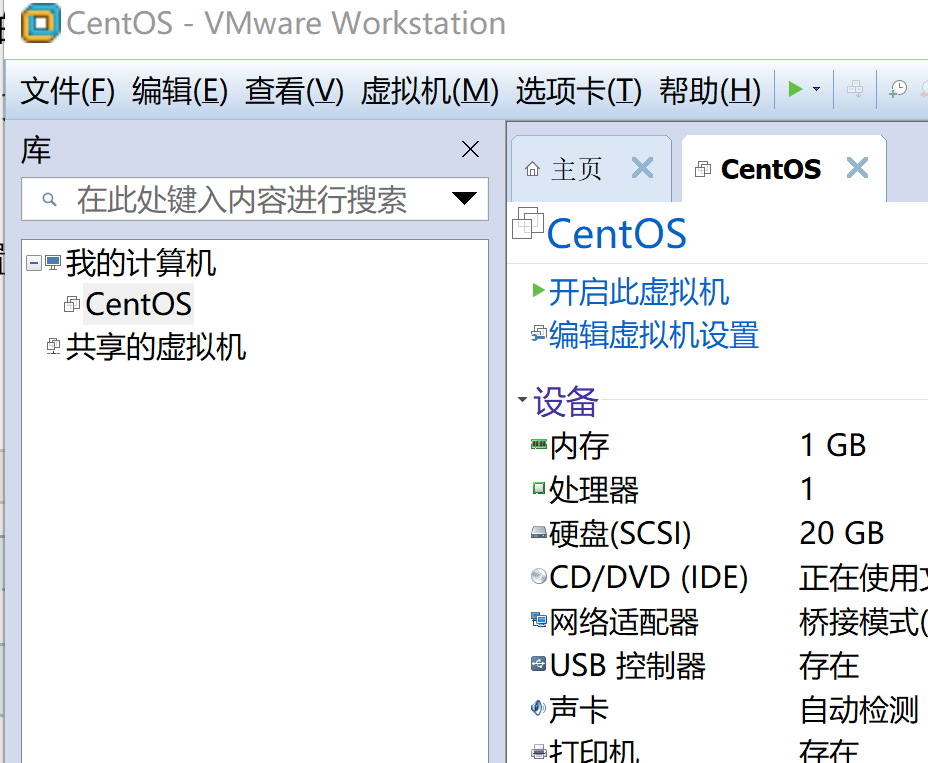Click the magnifier icon in the search box
Image resolution: width=928 pixels, height=763 pixels.
click(x=50, y=199)
